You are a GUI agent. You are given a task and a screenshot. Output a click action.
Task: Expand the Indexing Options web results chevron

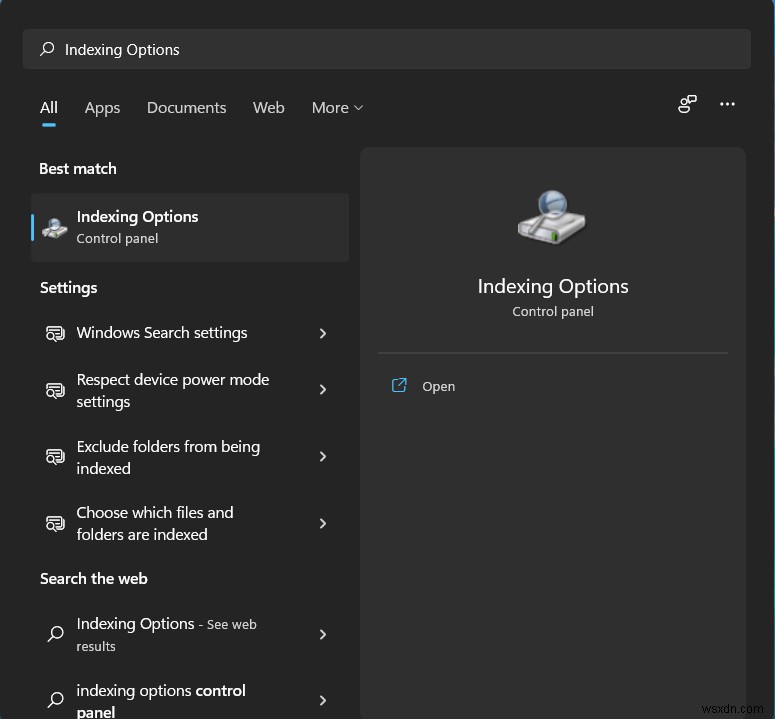[323, 634]
